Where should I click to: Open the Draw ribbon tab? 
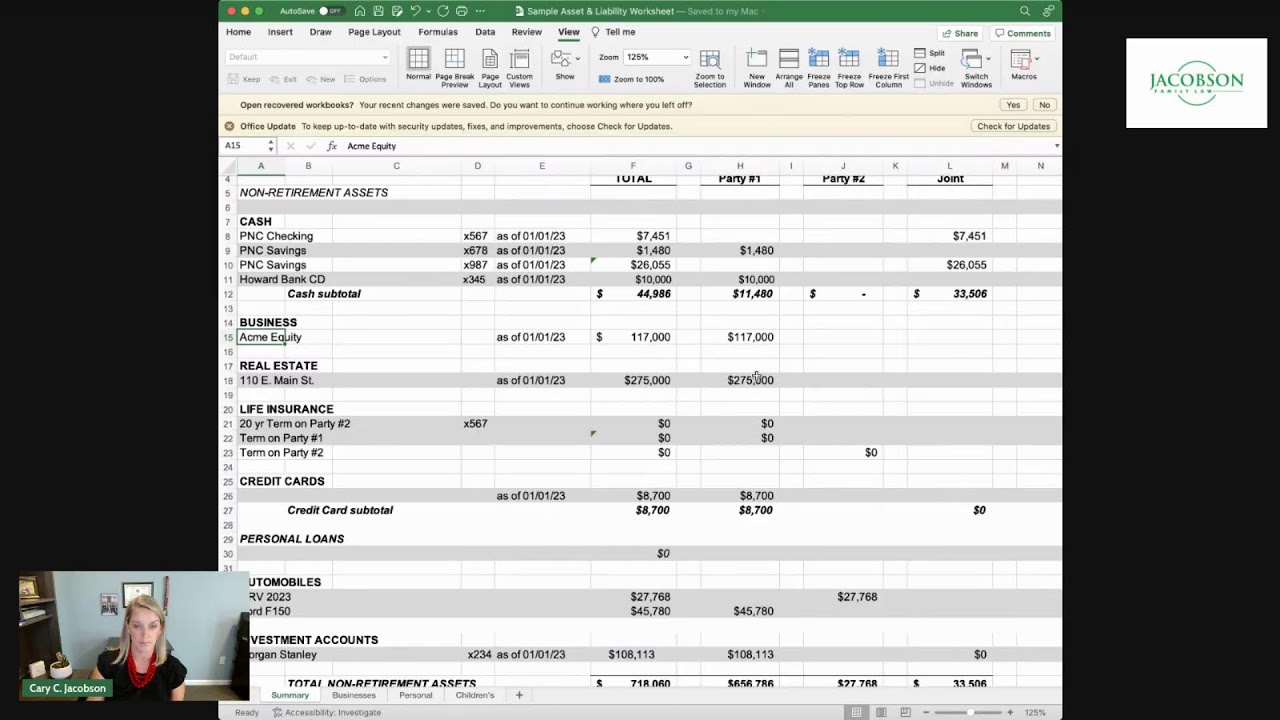[x=320, y=32]
